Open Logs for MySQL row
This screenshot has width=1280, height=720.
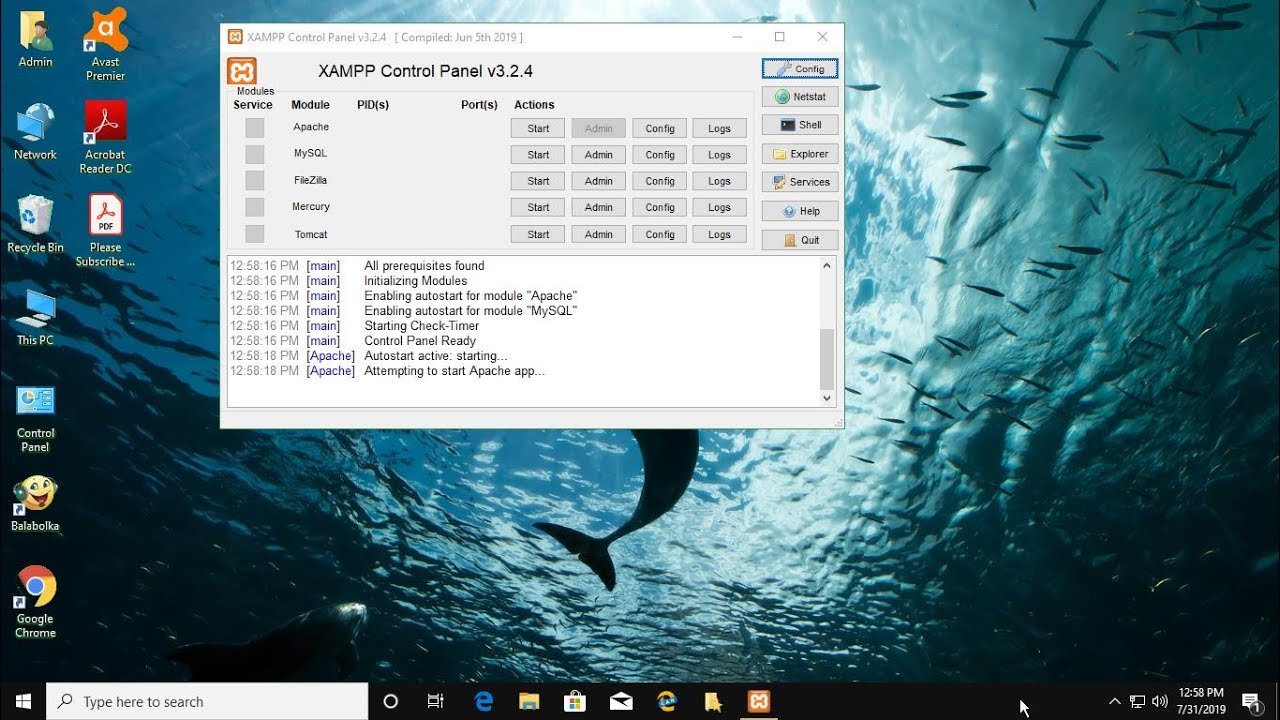[x=720, y=155]
